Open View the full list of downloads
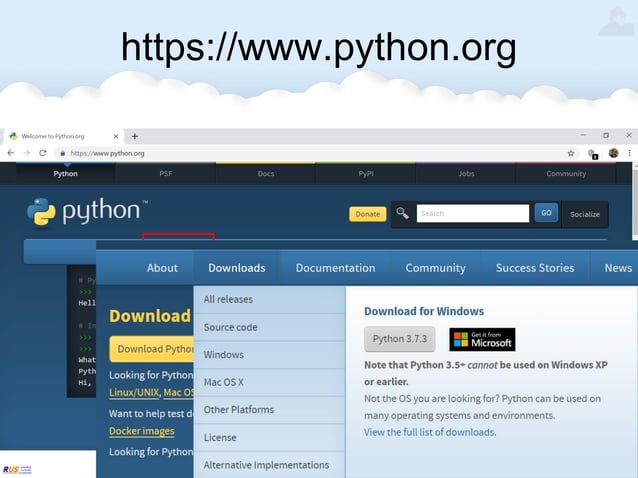Screen dimensions: 638x478 tap(430, 432)
